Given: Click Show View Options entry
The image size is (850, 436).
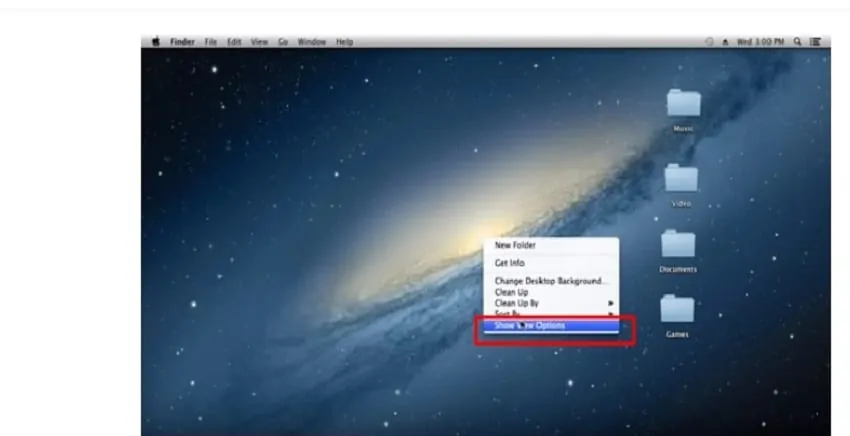Looking at the screenshot, I should pyautogui.click(x=551, y=325).
